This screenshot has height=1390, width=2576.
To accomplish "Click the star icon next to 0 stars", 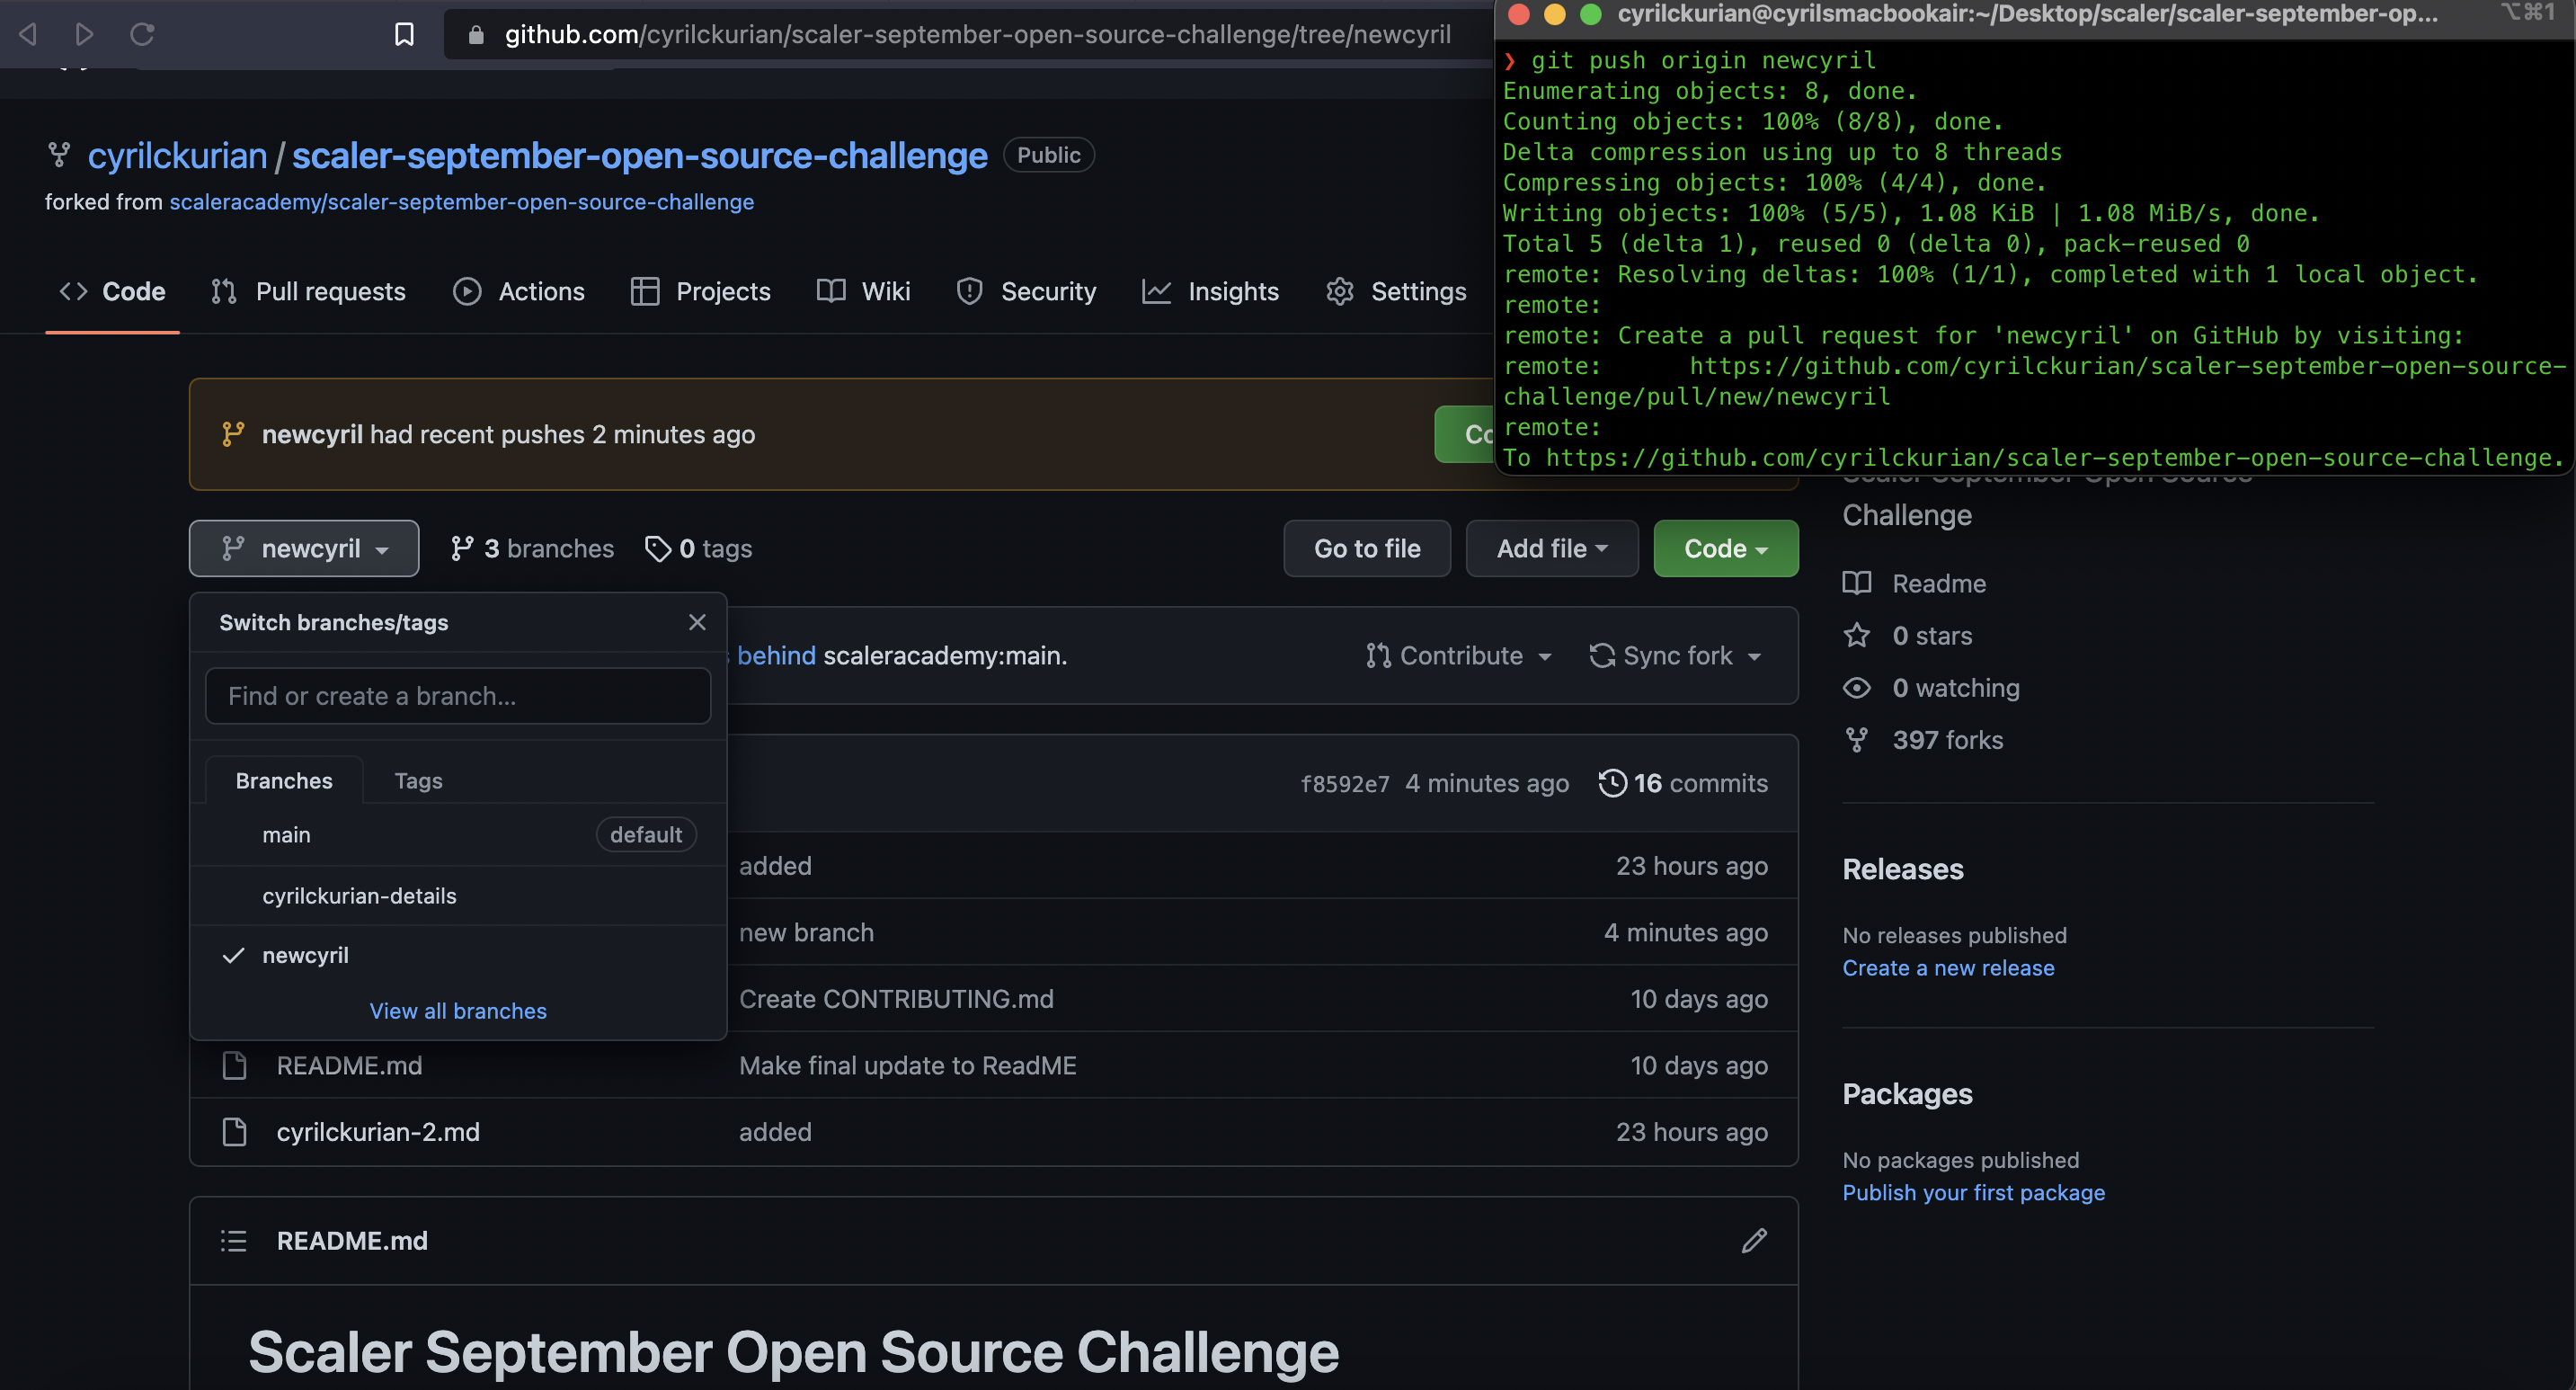I will tap(1857, 635).
